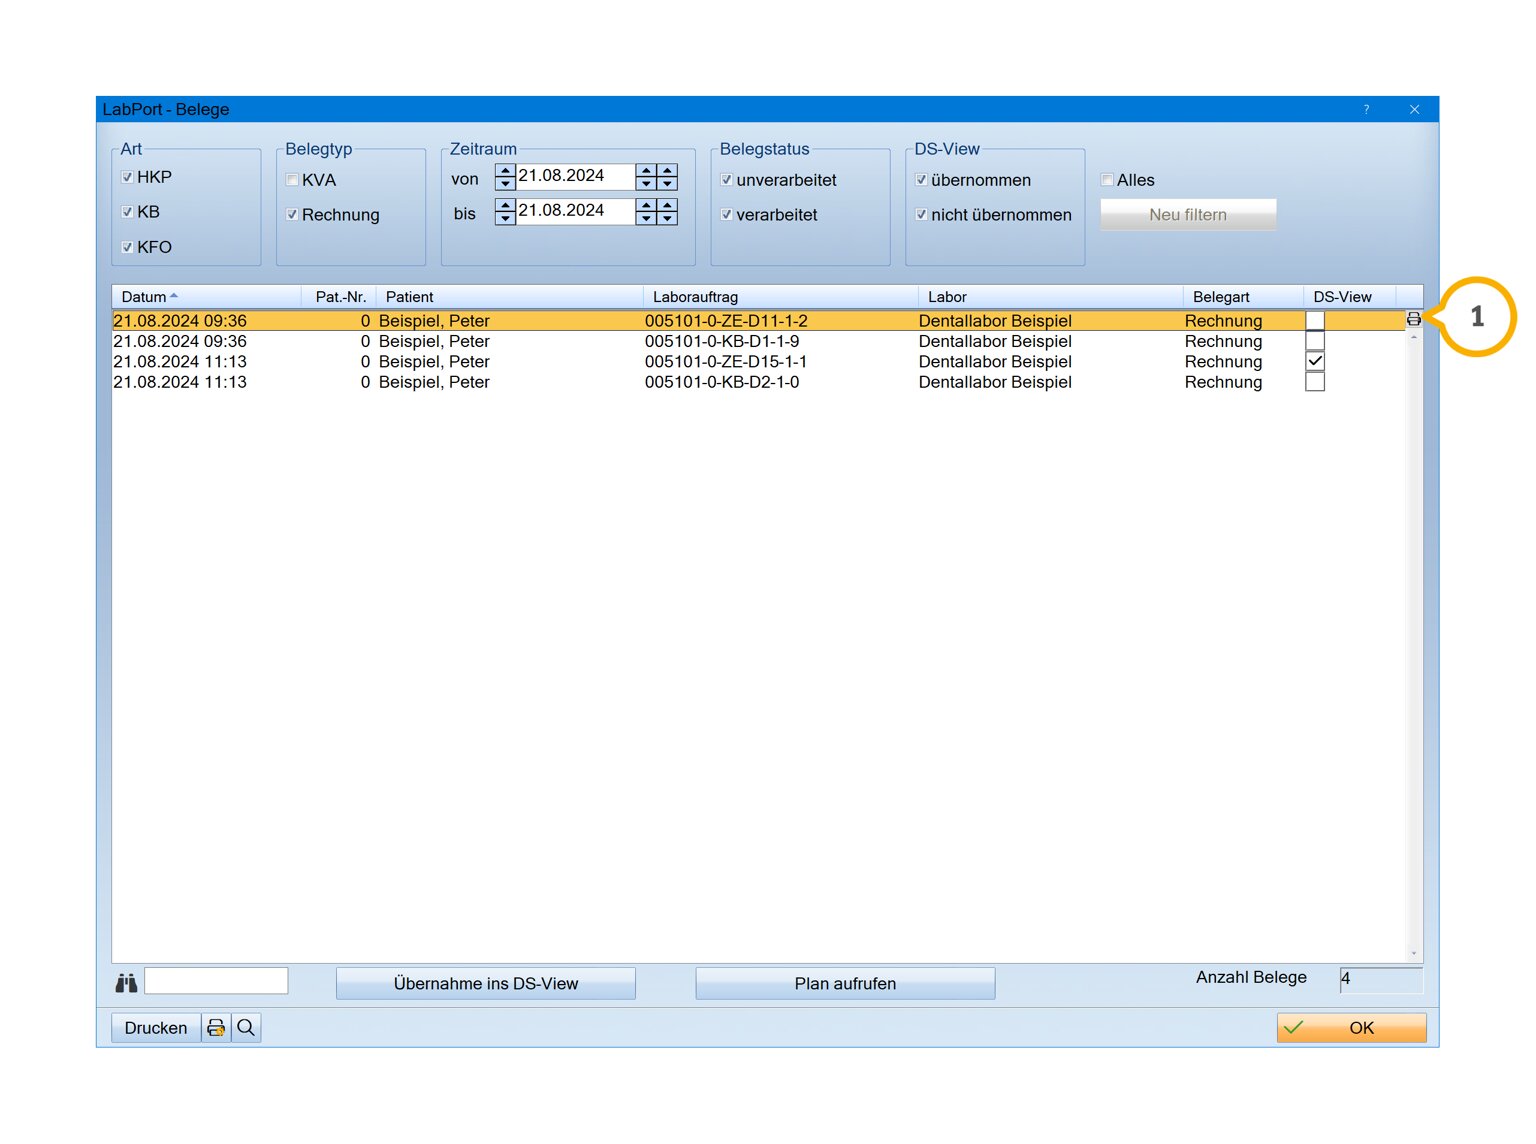The image size is (1536, 1144).
Task: Sort by the Datum column header
Action: [x=207, y=297]
